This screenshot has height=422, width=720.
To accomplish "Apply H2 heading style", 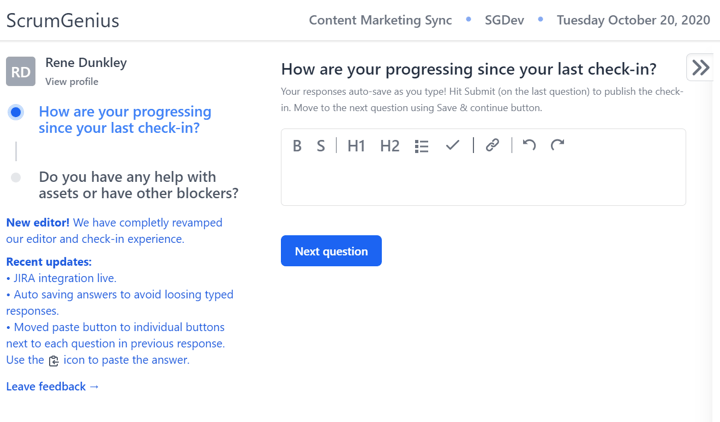I will point(389,146).
